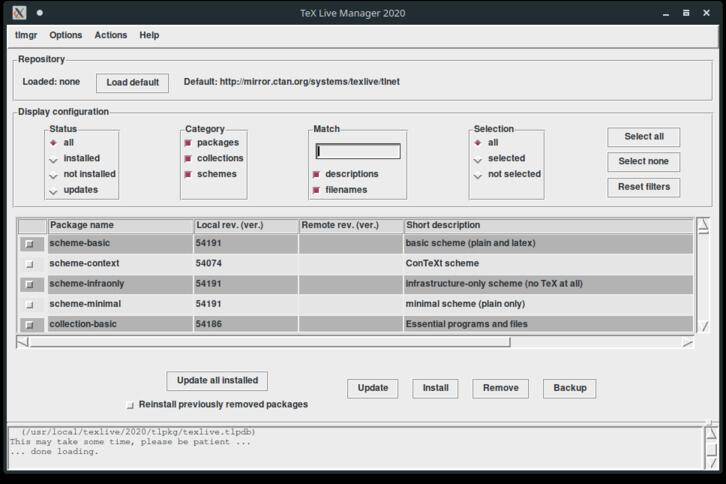Open the Actions menu
Screen dimensions: 726x484
(111, 35)
